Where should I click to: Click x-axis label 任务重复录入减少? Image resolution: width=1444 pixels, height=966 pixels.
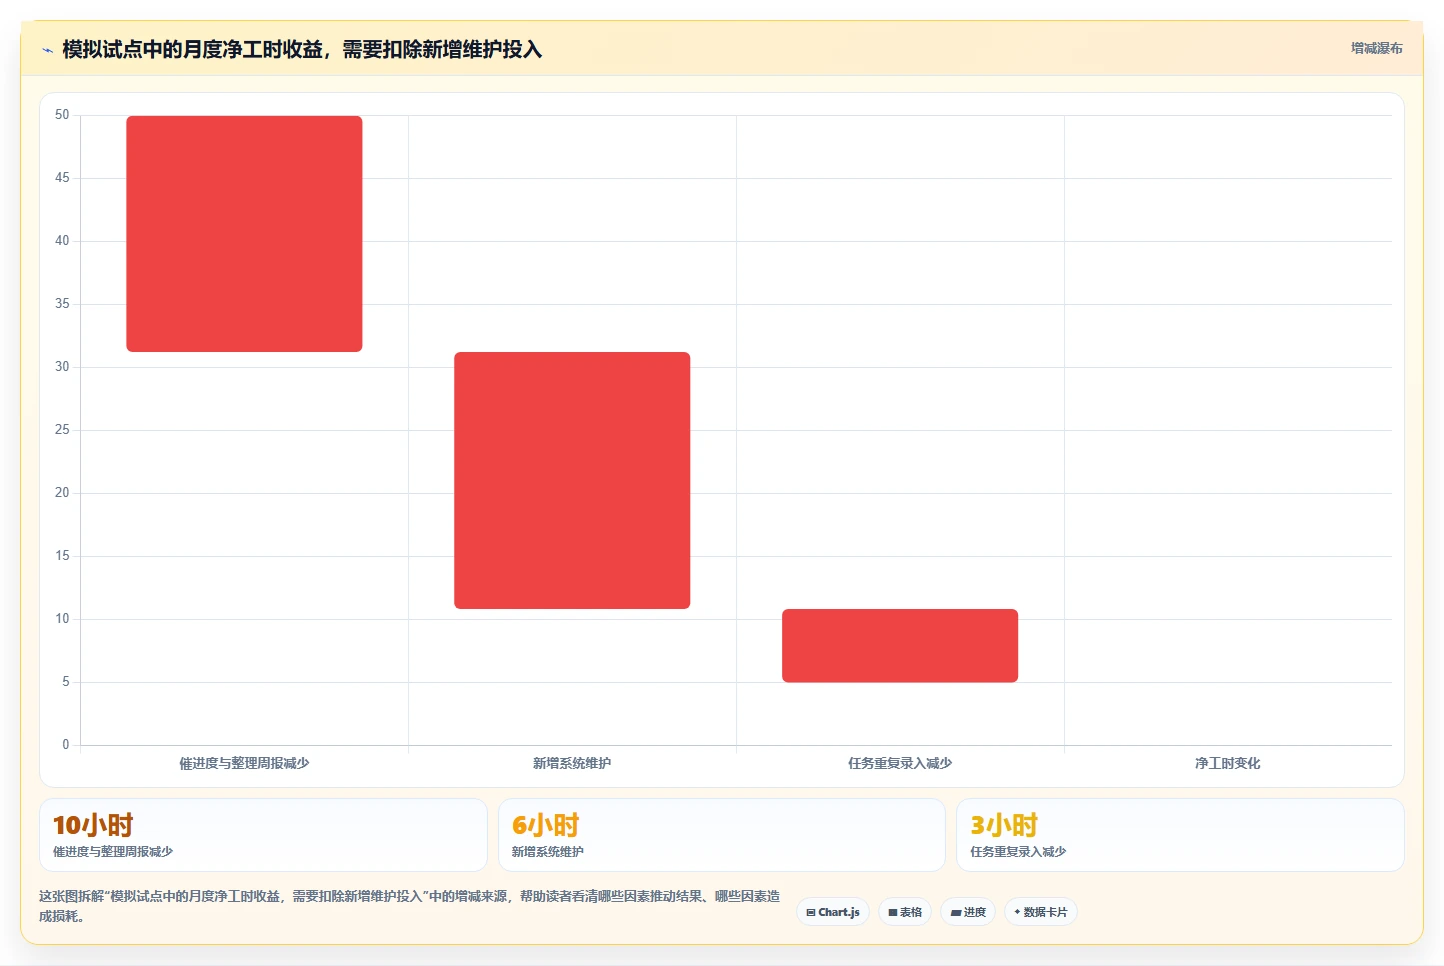click(x=900, y=763)
